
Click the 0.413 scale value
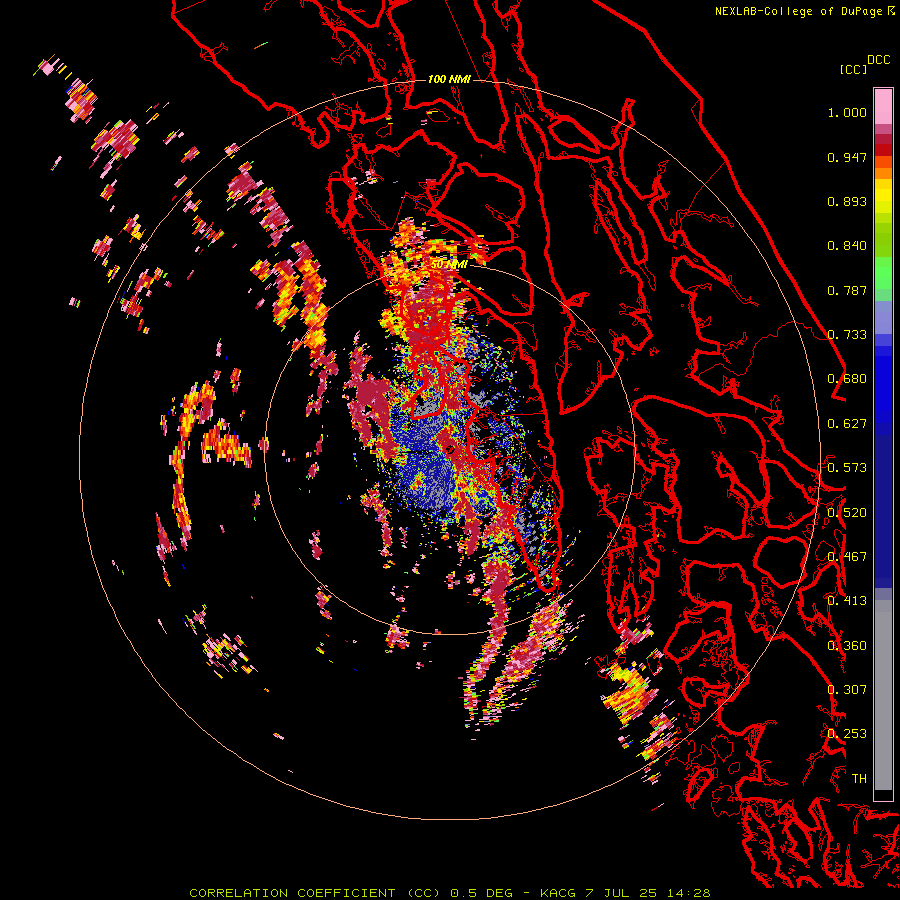(847, 601)
